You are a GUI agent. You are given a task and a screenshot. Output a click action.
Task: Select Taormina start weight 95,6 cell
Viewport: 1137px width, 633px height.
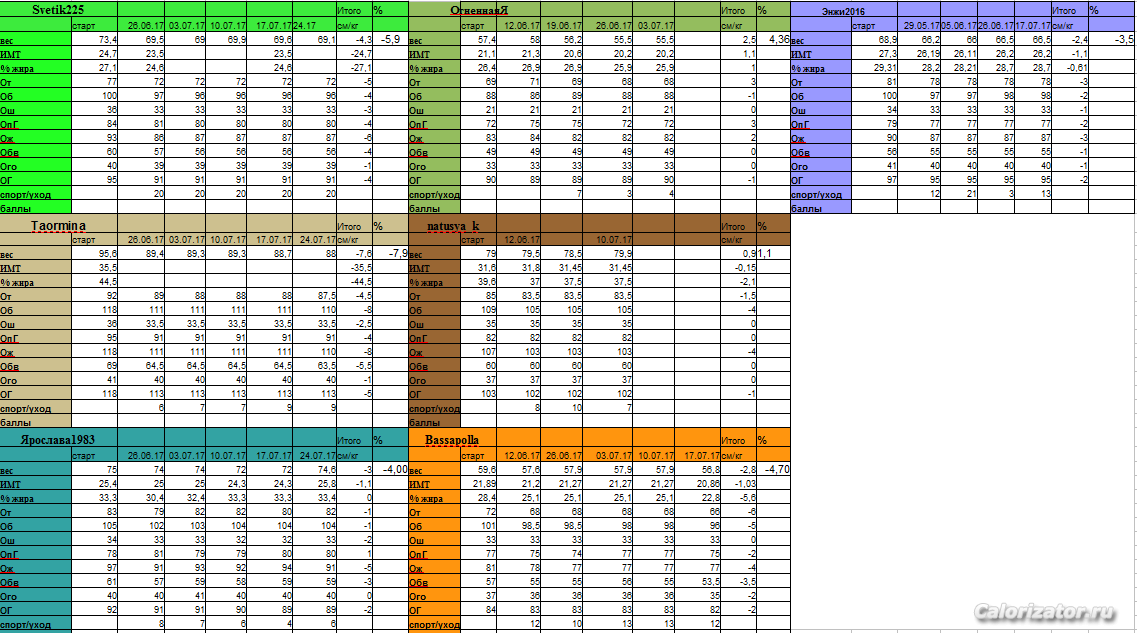(x=95, y=254)
